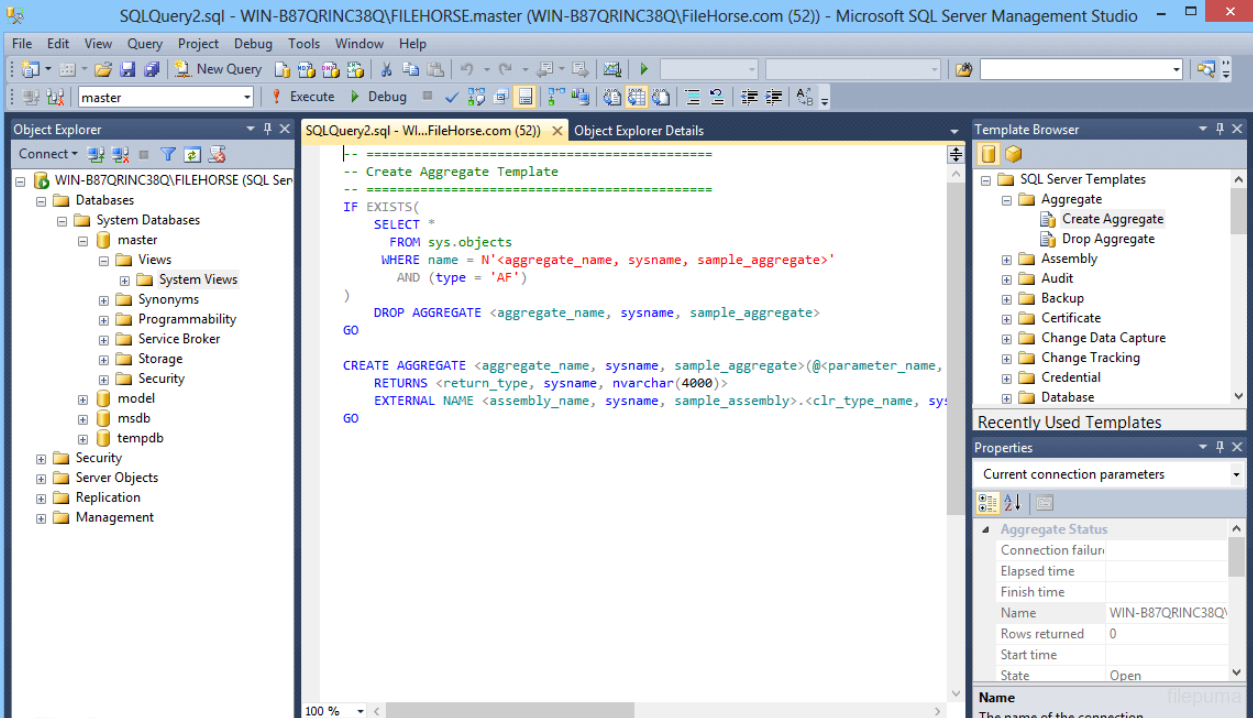Click the Execute query button
Viewport: 1253px width, 718px height.
[303, 97]
